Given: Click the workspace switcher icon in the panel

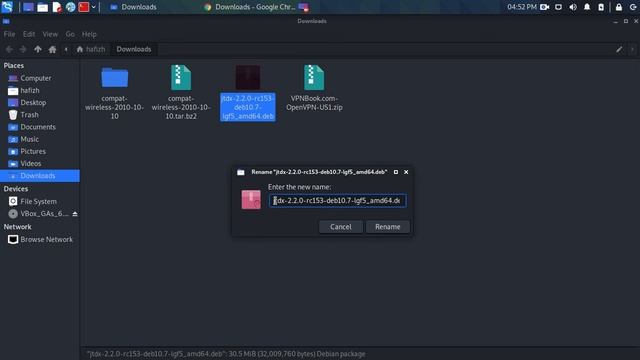Looking at the screenshot, I should click(x=303, y=7).
